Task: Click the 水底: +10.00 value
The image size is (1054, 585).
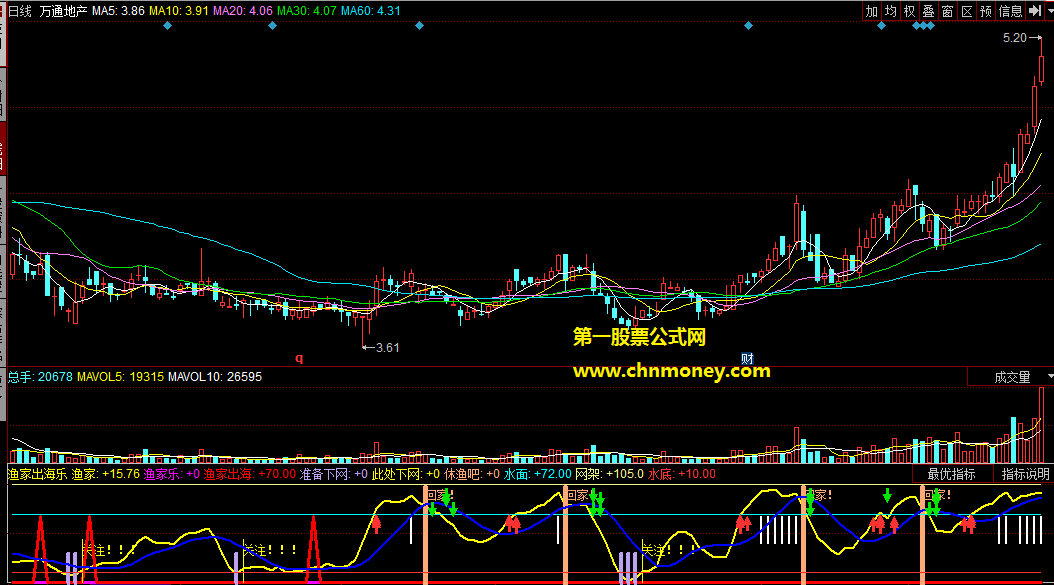Action: (x=682, y=474)
